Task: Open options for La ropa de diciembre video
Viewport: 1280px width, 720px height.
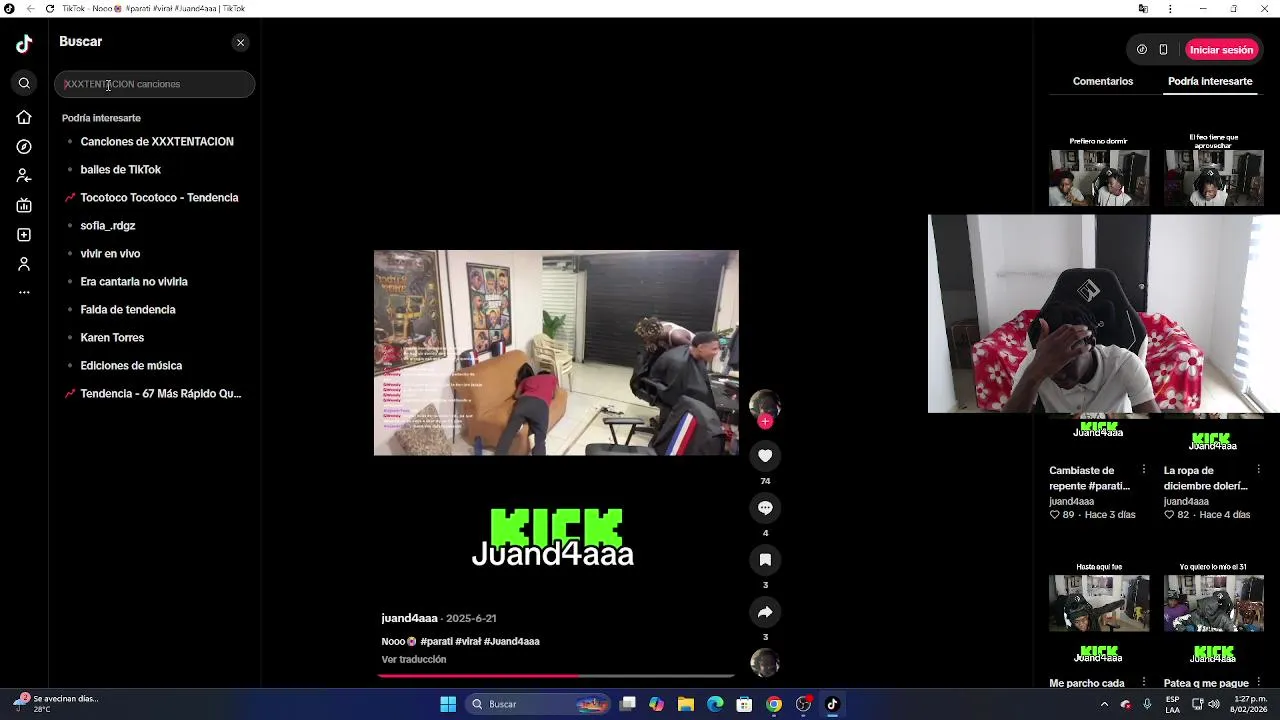Action: click(1258, 470)
